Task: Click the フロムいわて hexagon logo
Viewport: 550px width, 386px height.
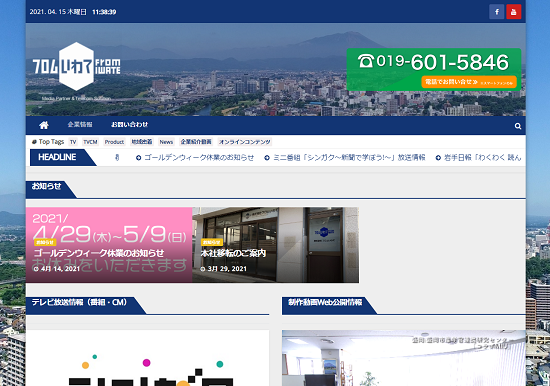Action: (x=76, y=67)
